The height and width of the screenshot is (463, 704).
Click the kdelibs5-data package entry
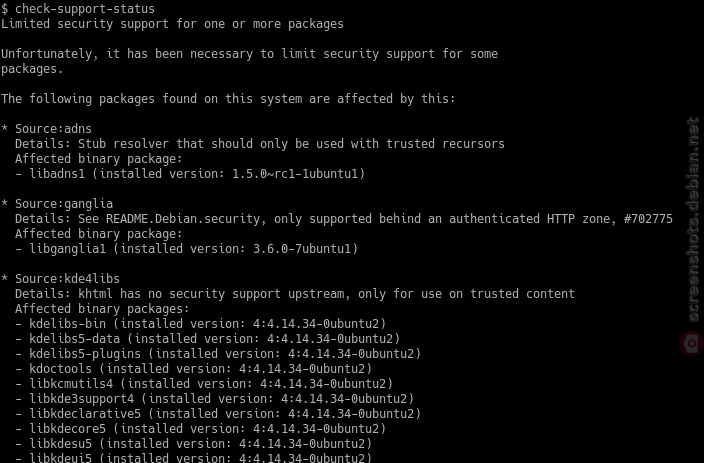(x=207, y=339)
